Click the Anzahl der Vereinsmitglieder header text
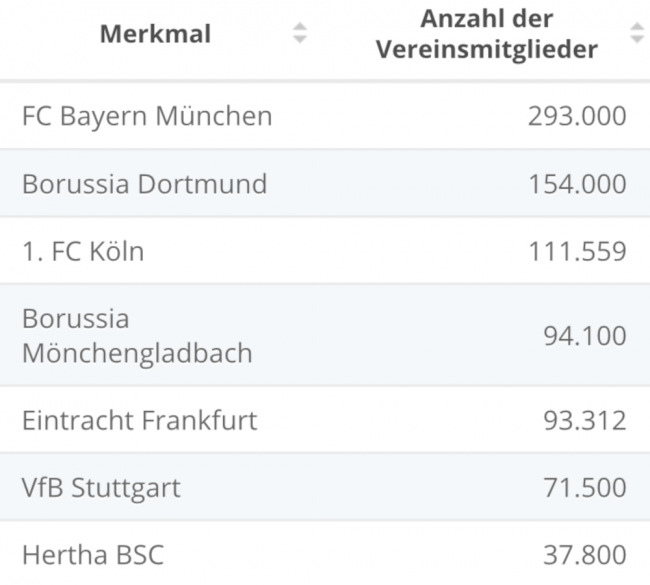The image size is (650, 585). (x=487, y=34)
